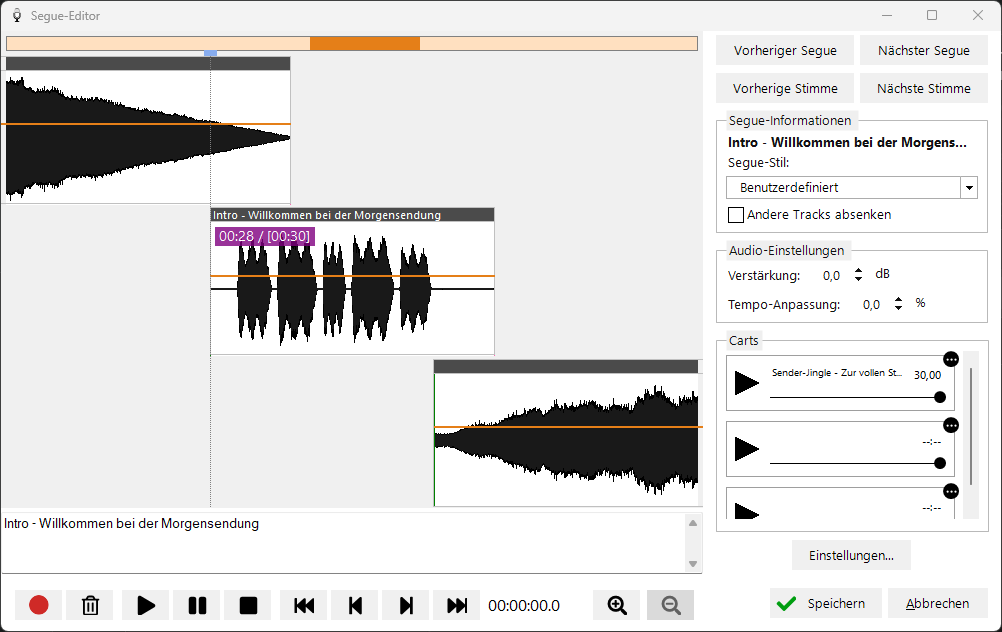Stop the playback

coord(248,605)
